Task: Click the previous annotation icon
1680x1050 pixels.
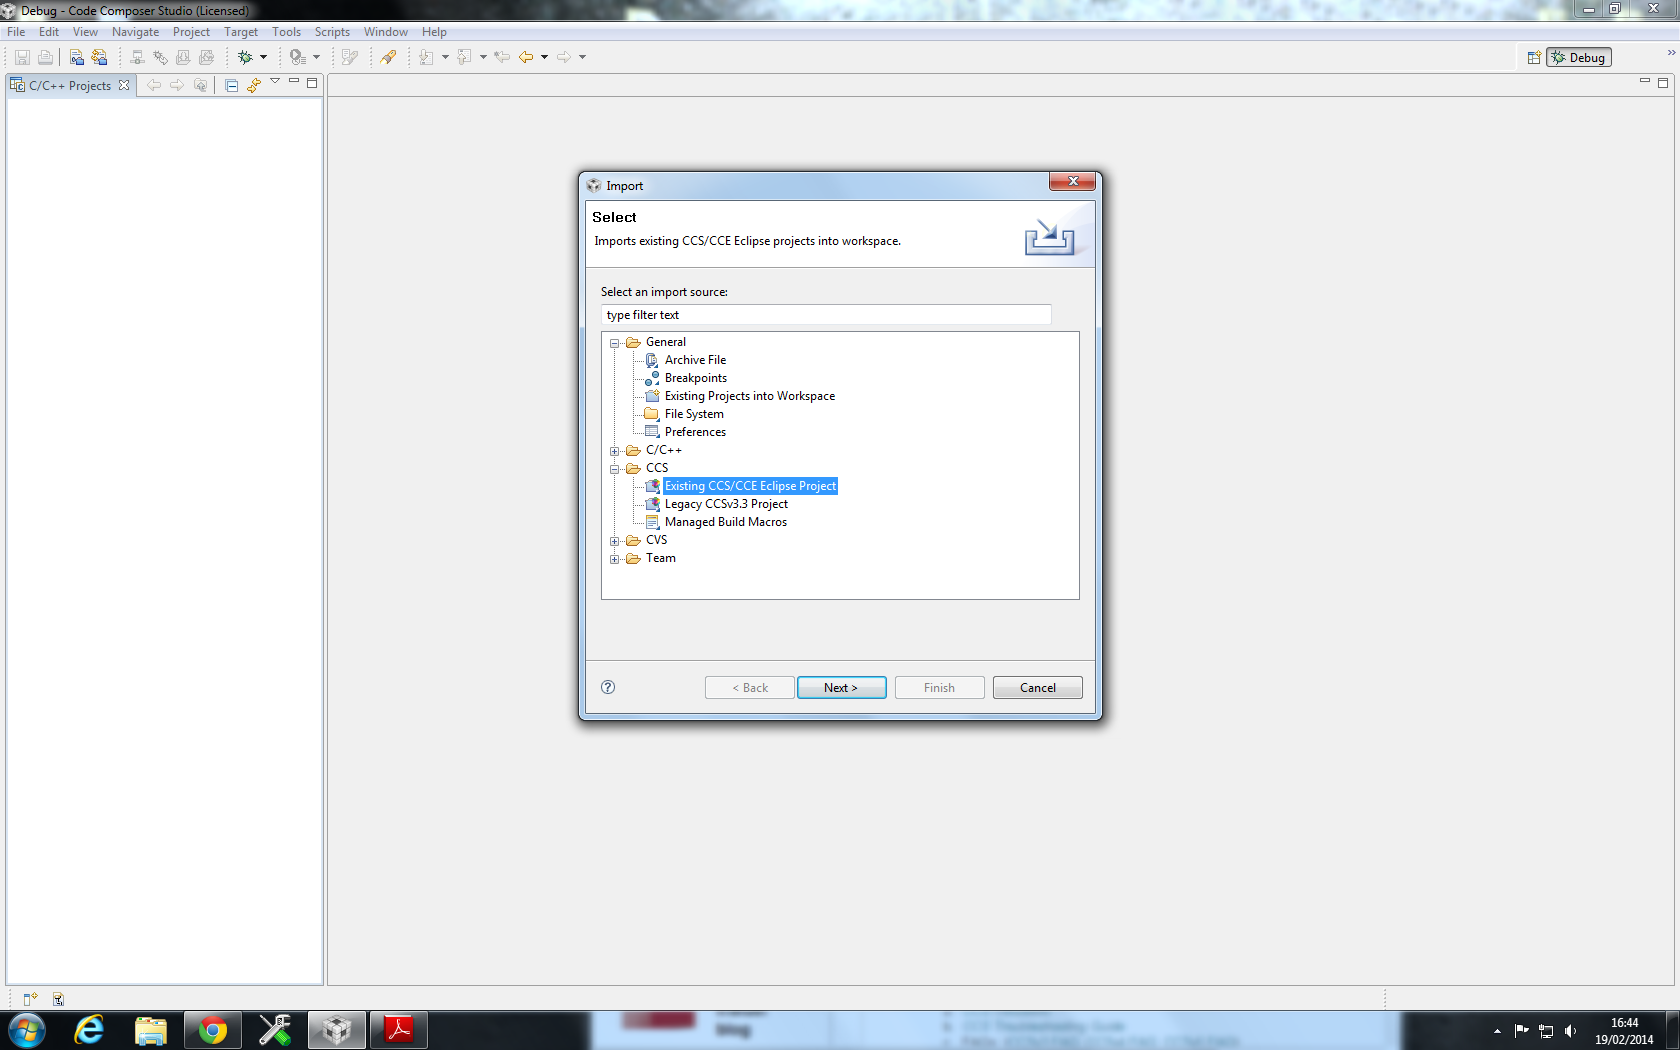Action: (464, 57)
